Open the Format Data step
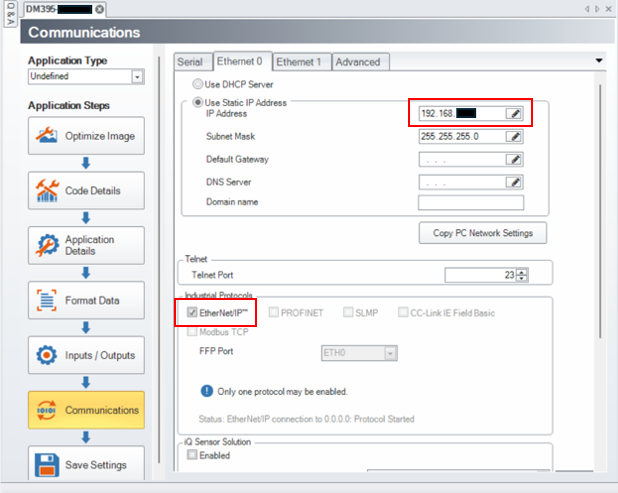 click(85, 300)
